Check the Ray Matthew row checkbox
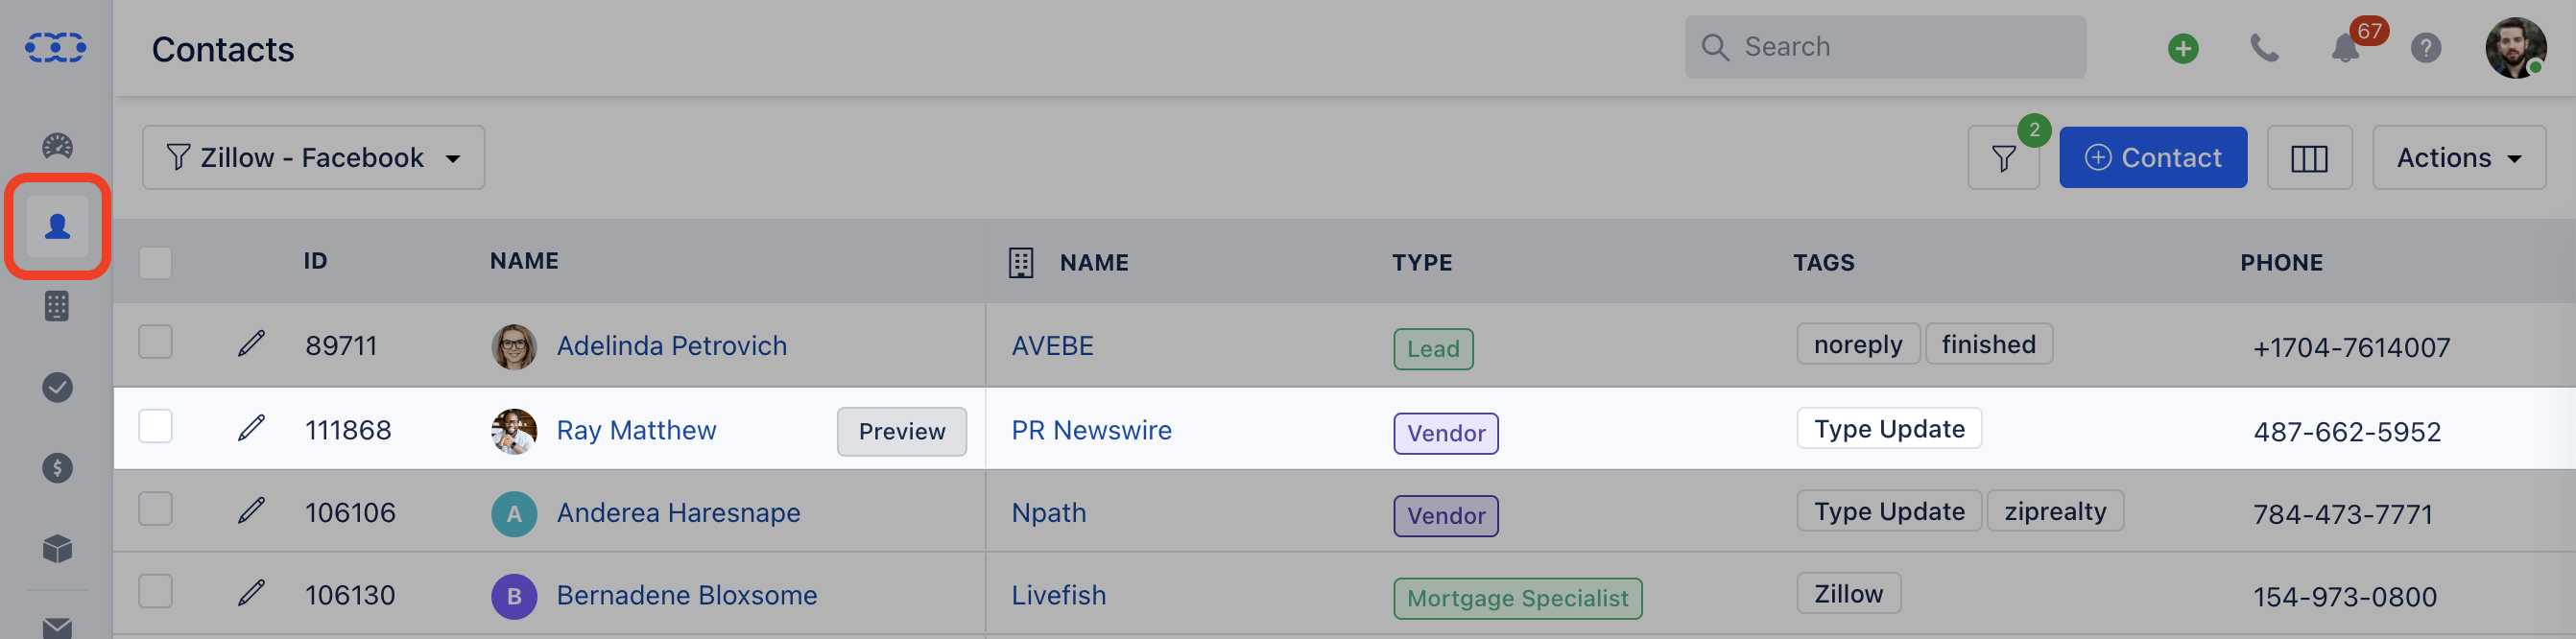Screen dimensions: 2576x639 point(155,427)
